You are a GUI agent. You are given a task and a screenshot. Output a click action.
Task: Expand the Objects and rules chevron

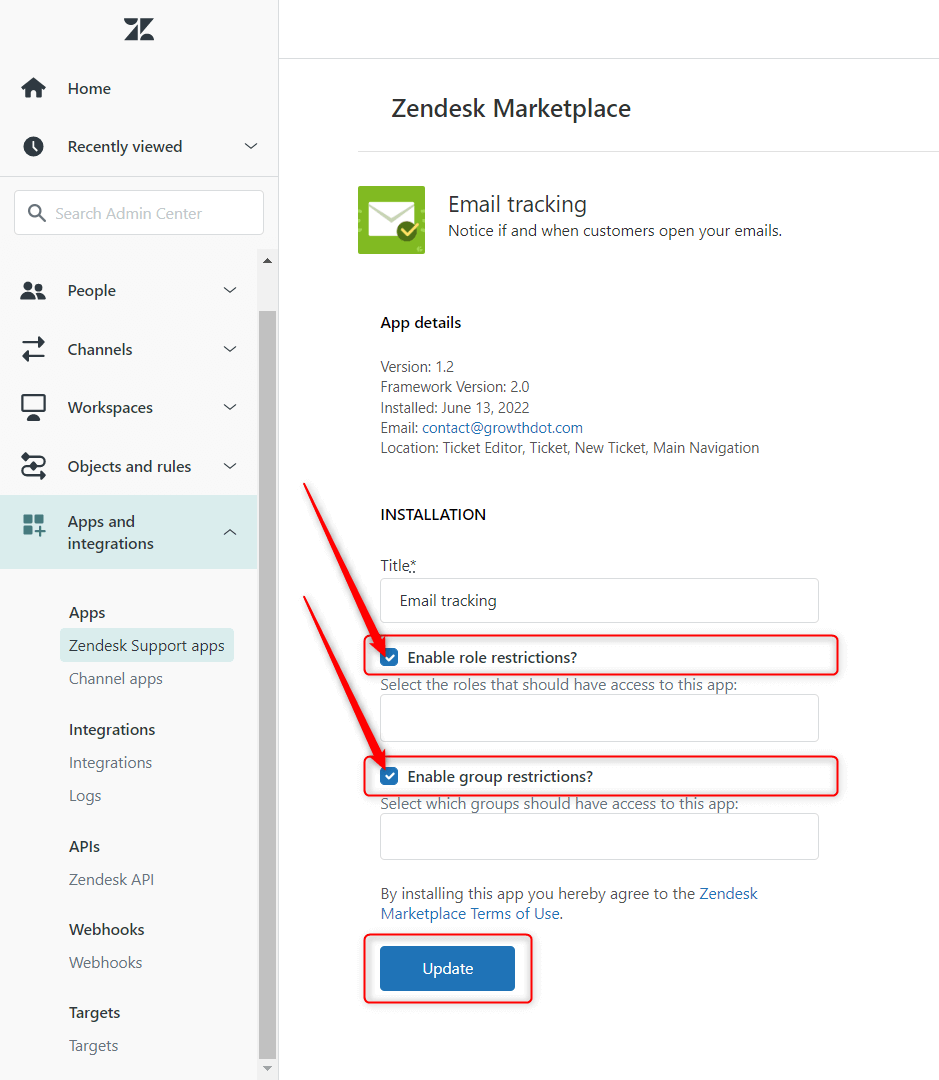[230, 466]
